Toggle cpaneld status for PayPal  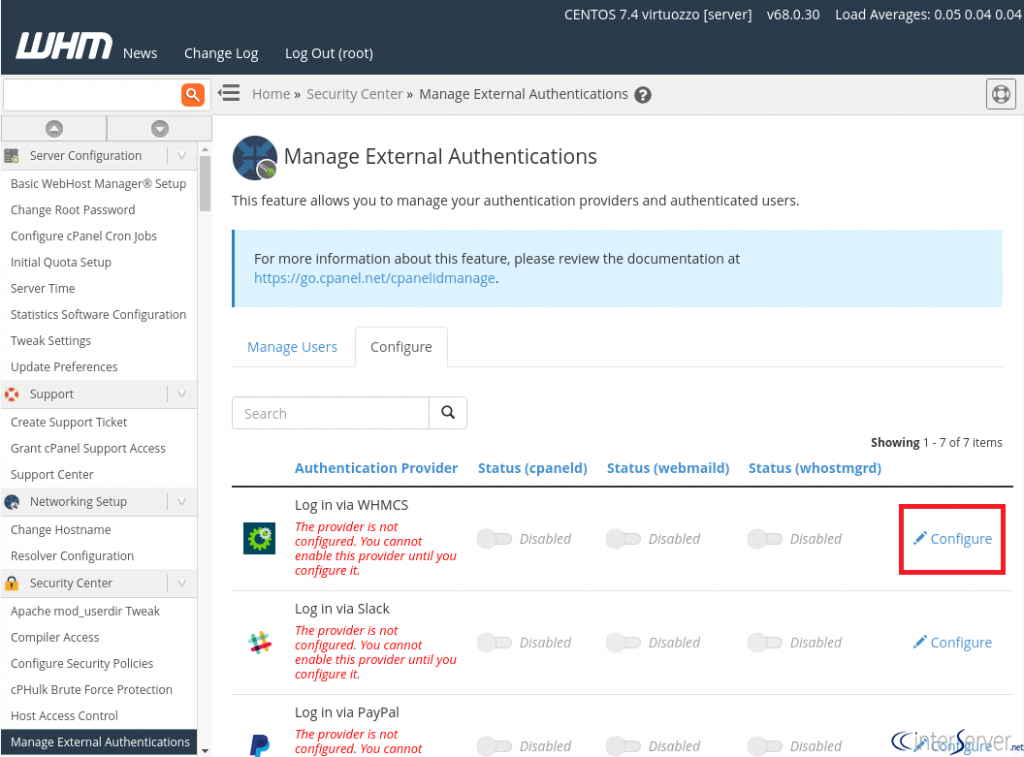[494, 746]
